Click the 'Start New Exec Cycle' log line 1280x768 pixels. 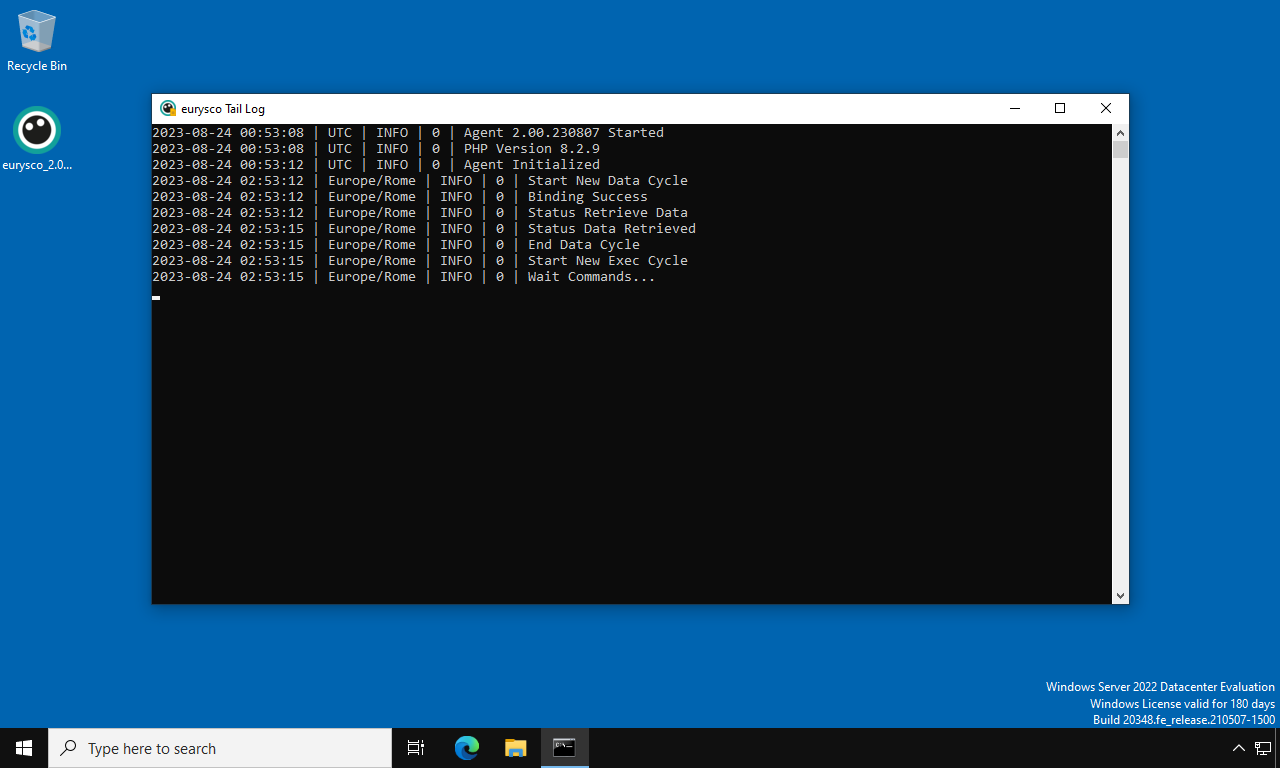point(420,260)
